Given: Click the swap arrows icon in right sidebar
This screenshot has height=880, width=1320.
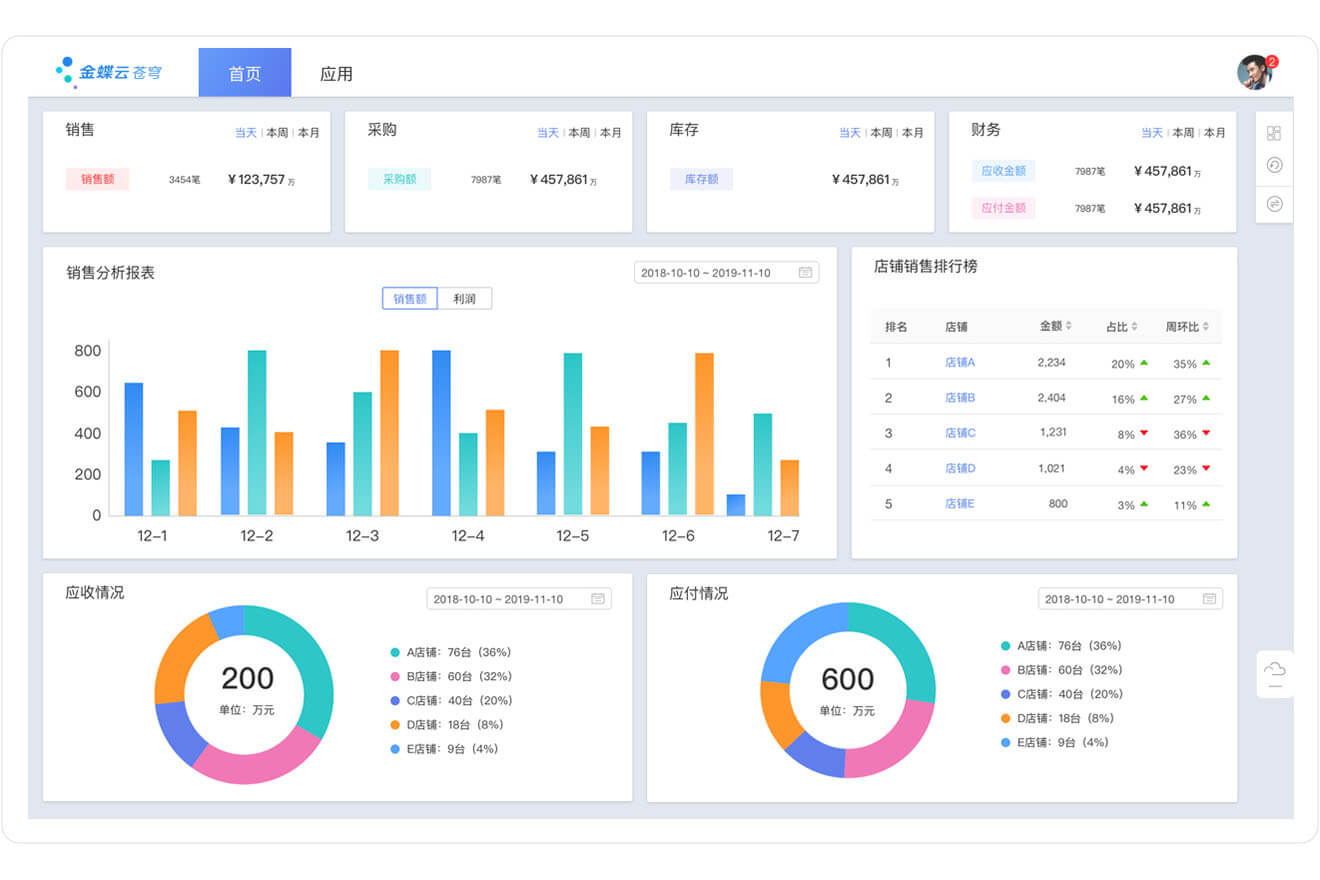Looking at the screenshot, I should [1273, 204].
